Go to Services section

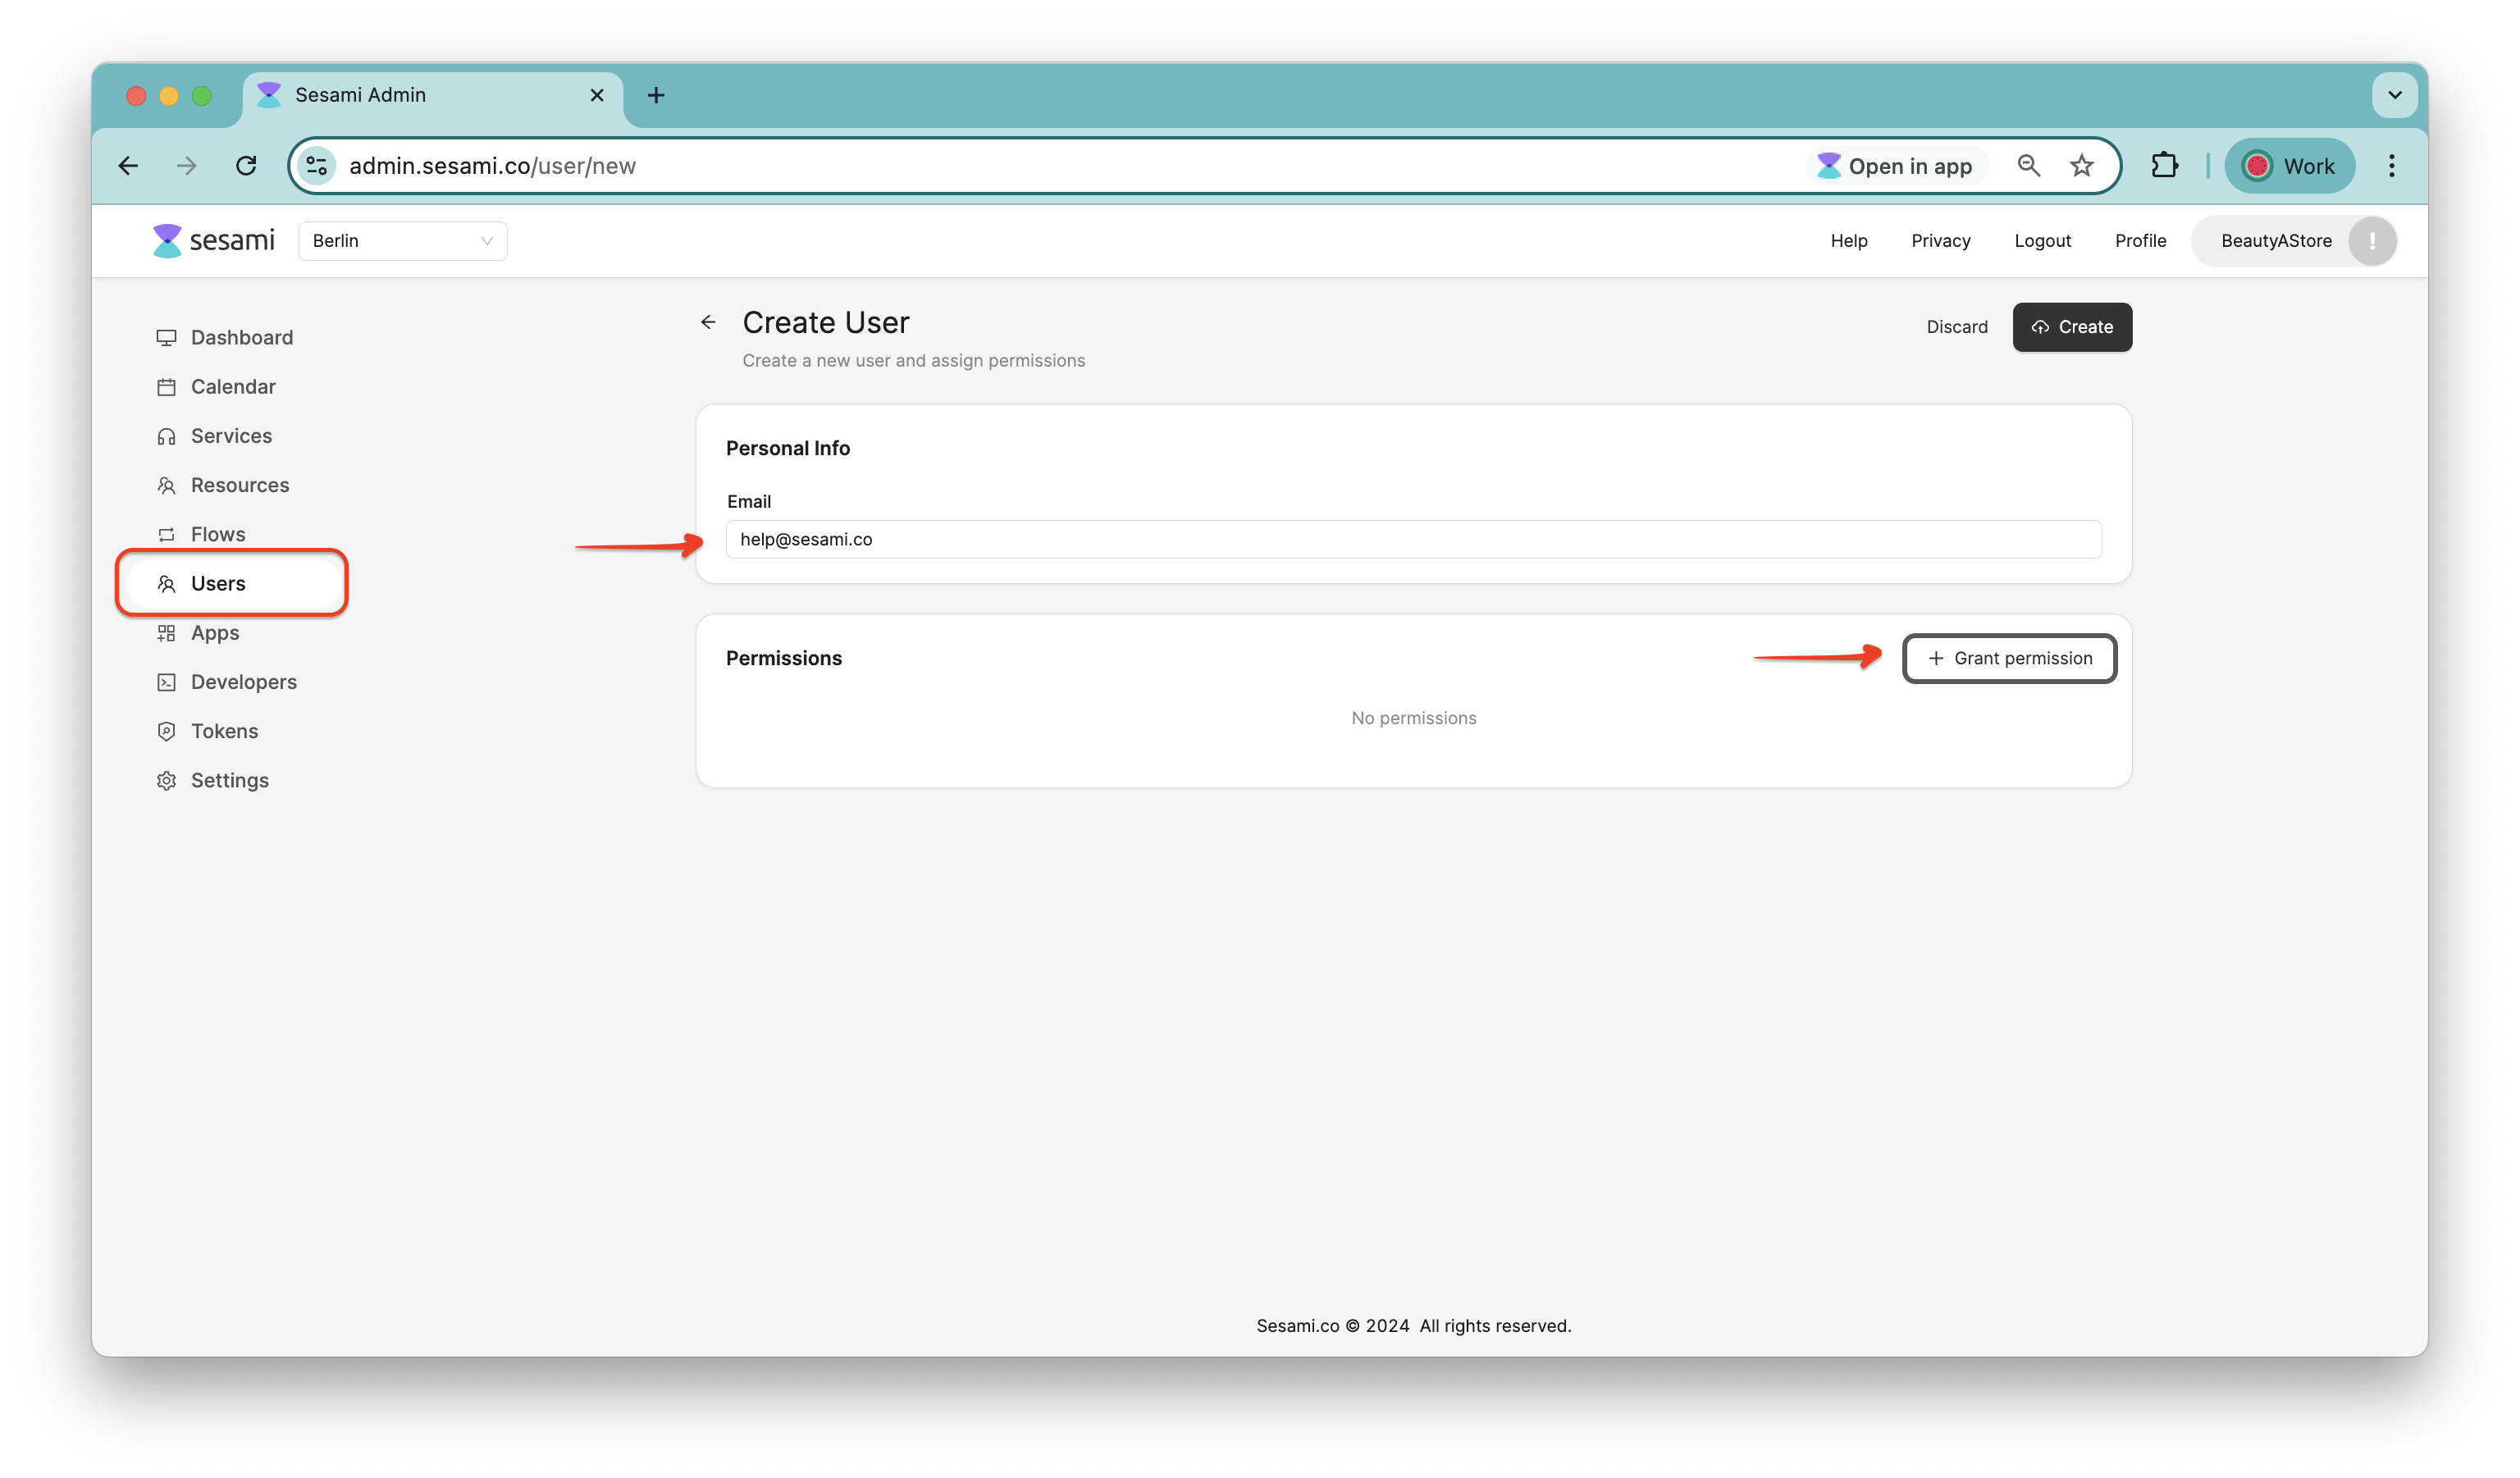(214, 435)
